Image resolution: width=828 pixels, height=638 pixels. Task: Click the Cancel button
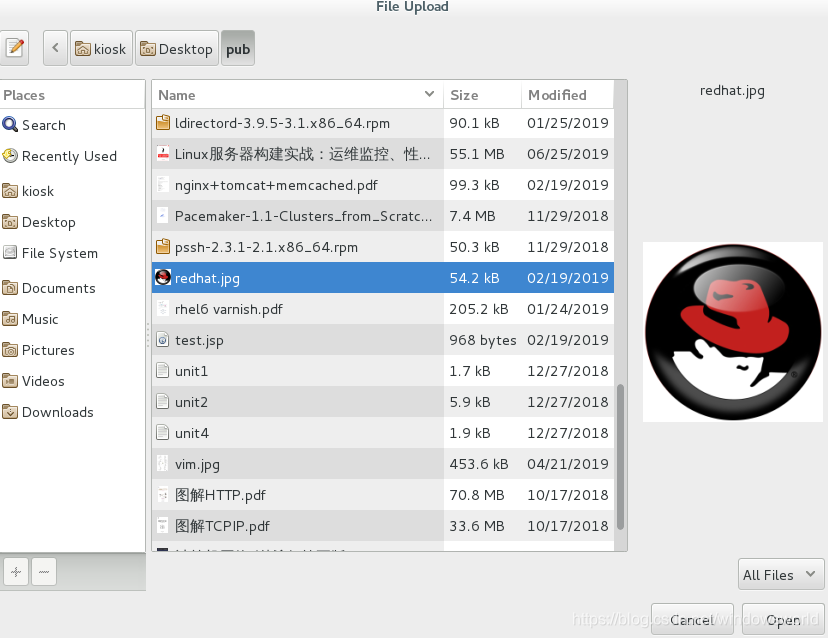(x=692, y=620)
